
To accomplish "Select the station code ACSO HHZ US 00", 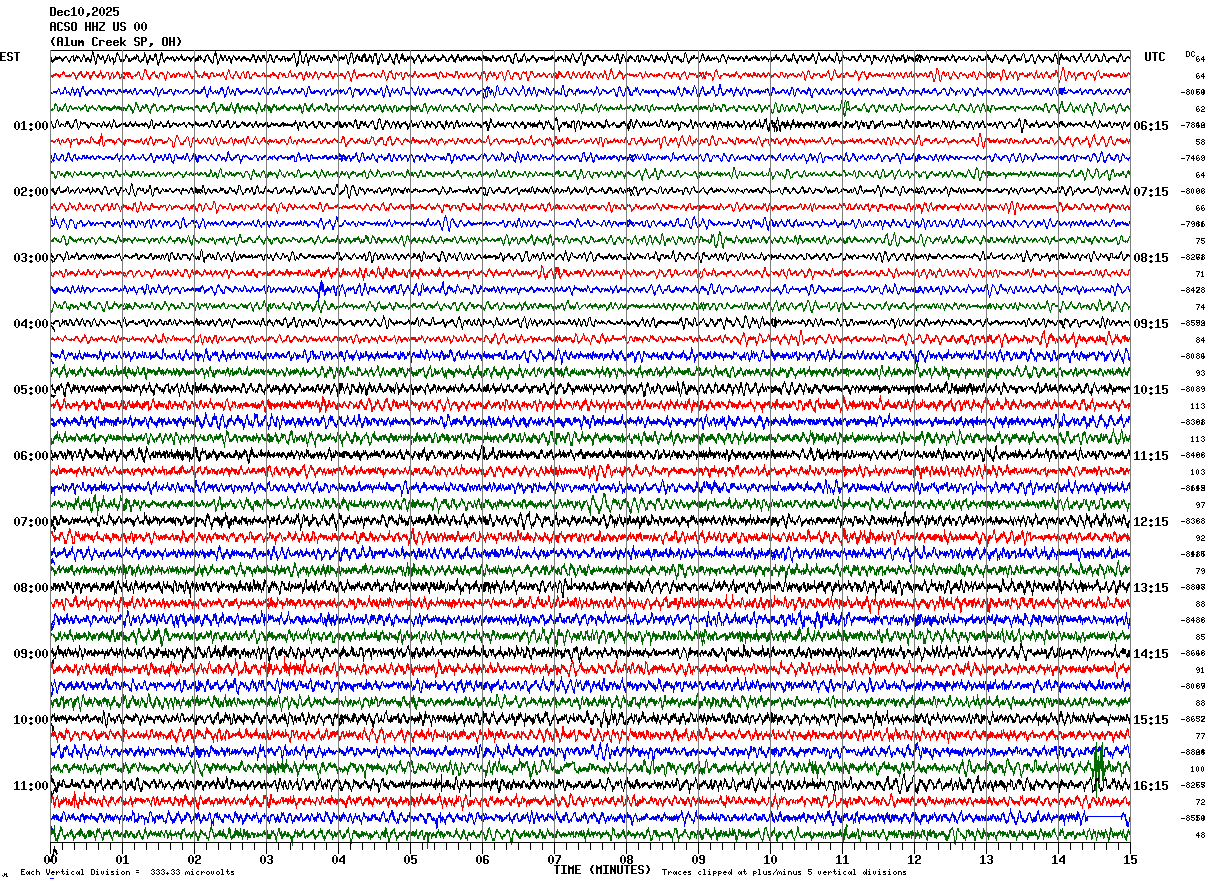I will (98, 27).
